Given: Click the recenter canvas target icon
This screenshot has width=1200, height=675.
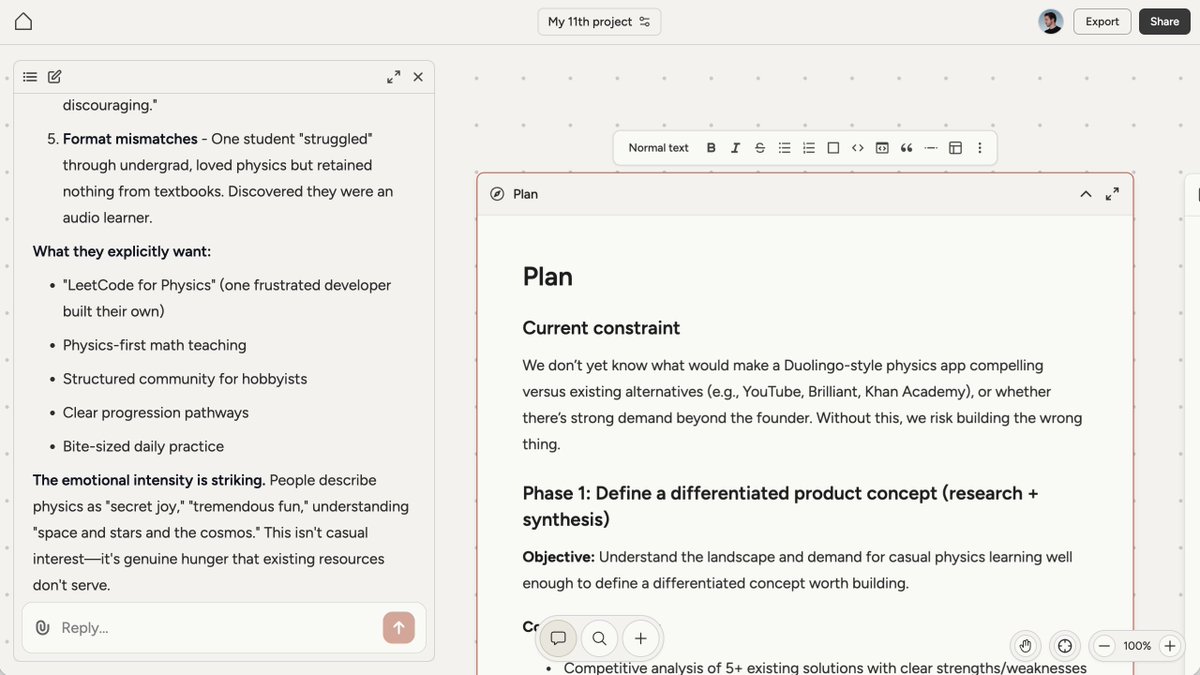Looking at the screenshot, I should [x=1065, y=646].
